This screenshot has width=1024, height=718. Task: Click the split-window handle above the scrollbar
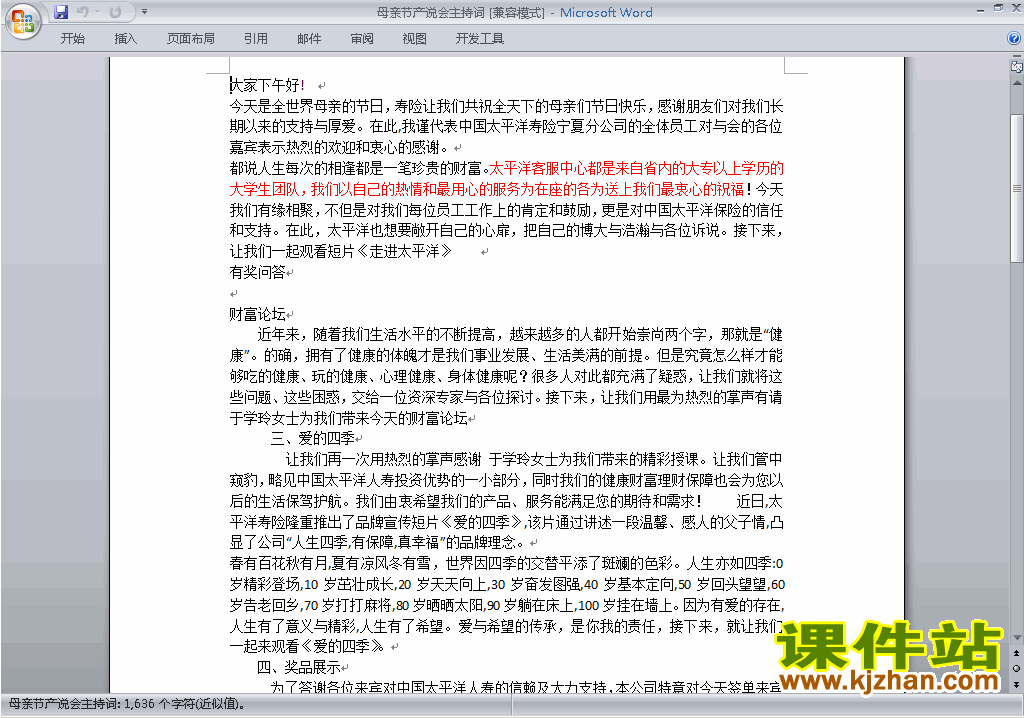pos(1016,56)
